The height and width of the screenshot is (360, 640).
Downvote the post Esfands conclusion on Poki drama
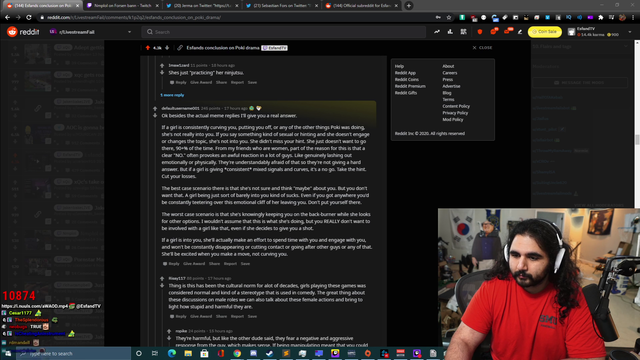tap(167, 48)
